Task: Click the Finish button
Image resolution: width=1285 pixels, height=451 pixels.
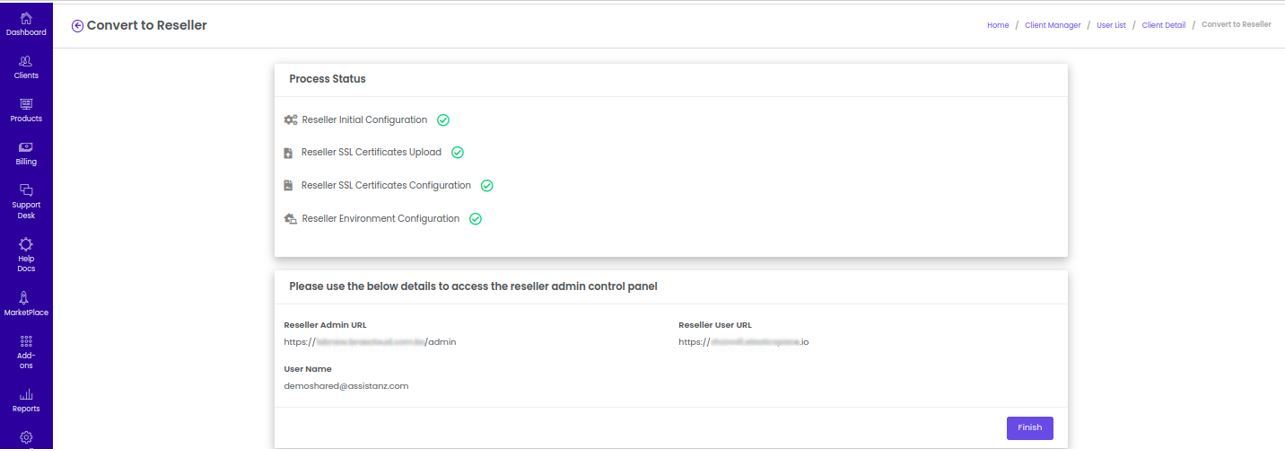Action: pyautogui.click(x=1030, y=427)
